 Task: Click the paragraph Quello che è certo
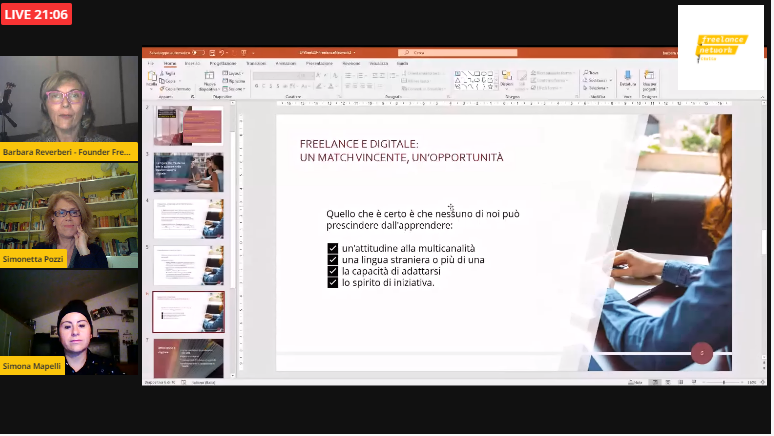pyautogui.click(x=423, y=219)
